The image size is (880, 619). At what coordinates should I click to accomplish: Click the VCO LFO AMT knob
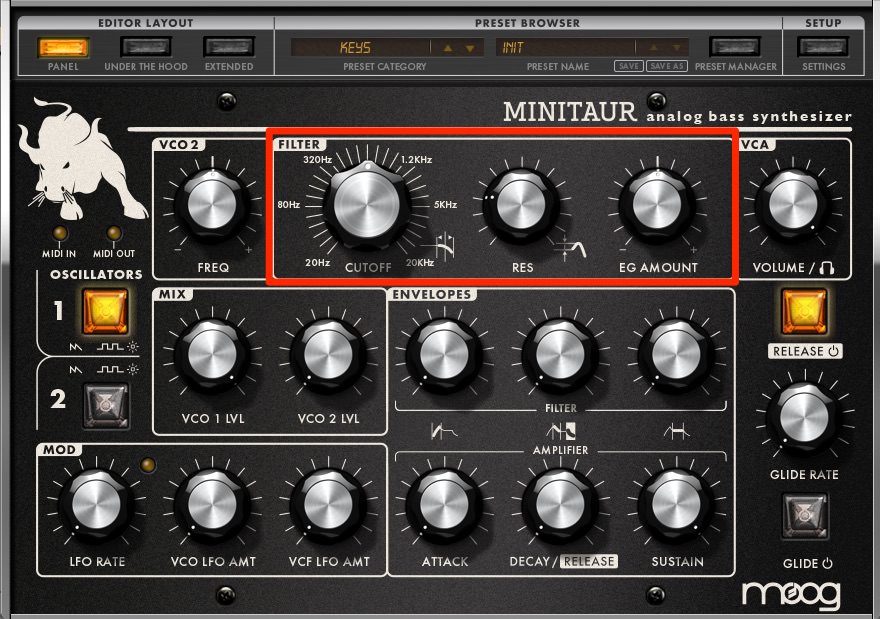pyautogui.click(x=212, y=504)
